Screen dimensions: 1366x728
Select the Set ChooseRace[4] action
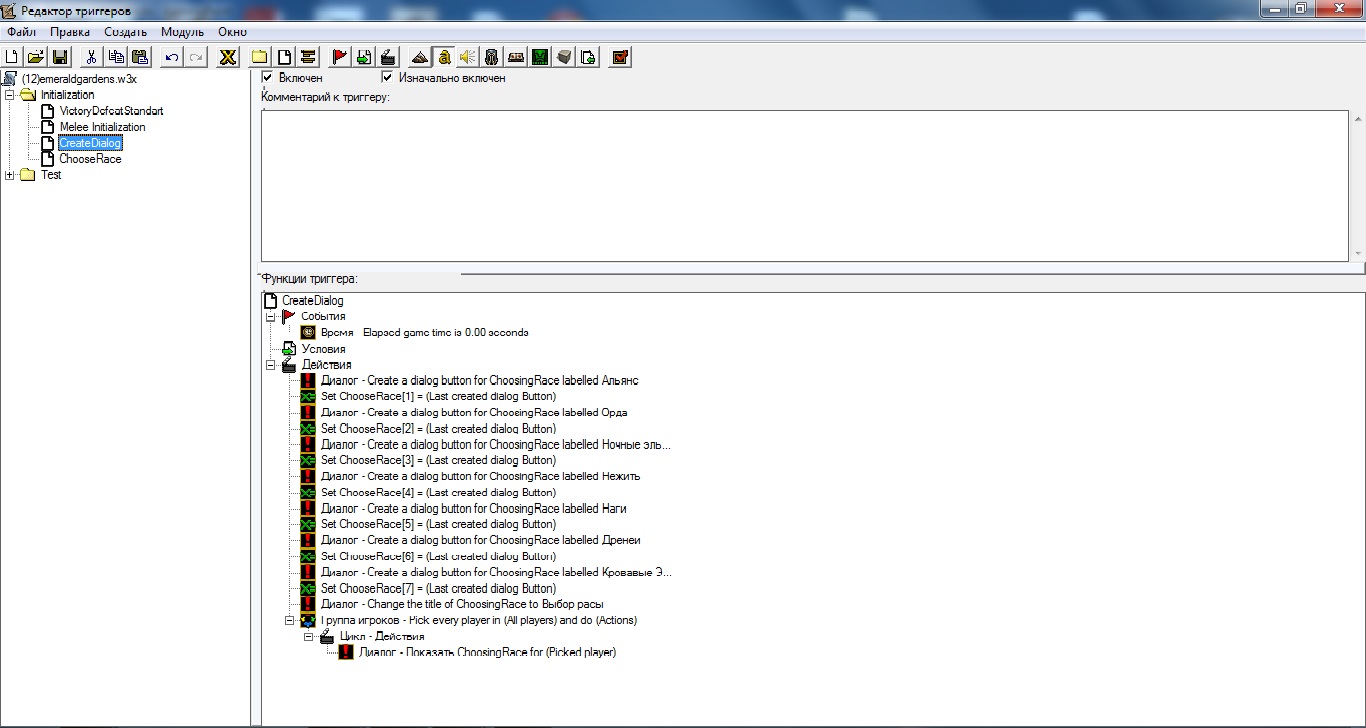[438, 492]
